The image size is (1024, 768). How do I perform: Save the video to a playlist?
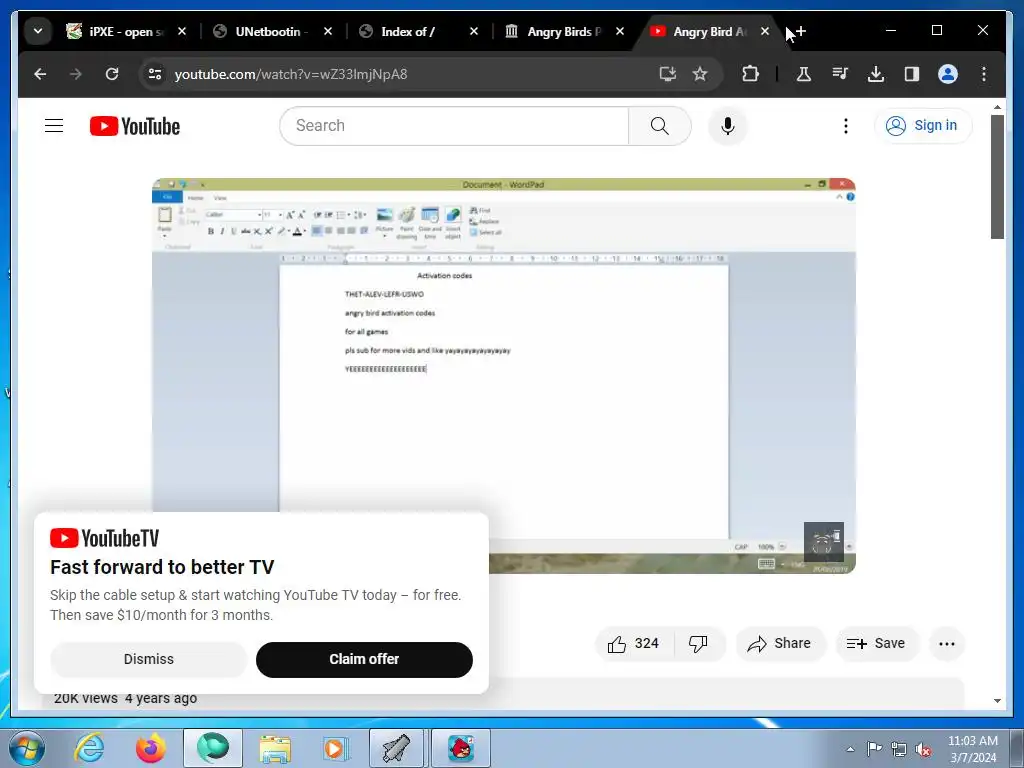876,644
